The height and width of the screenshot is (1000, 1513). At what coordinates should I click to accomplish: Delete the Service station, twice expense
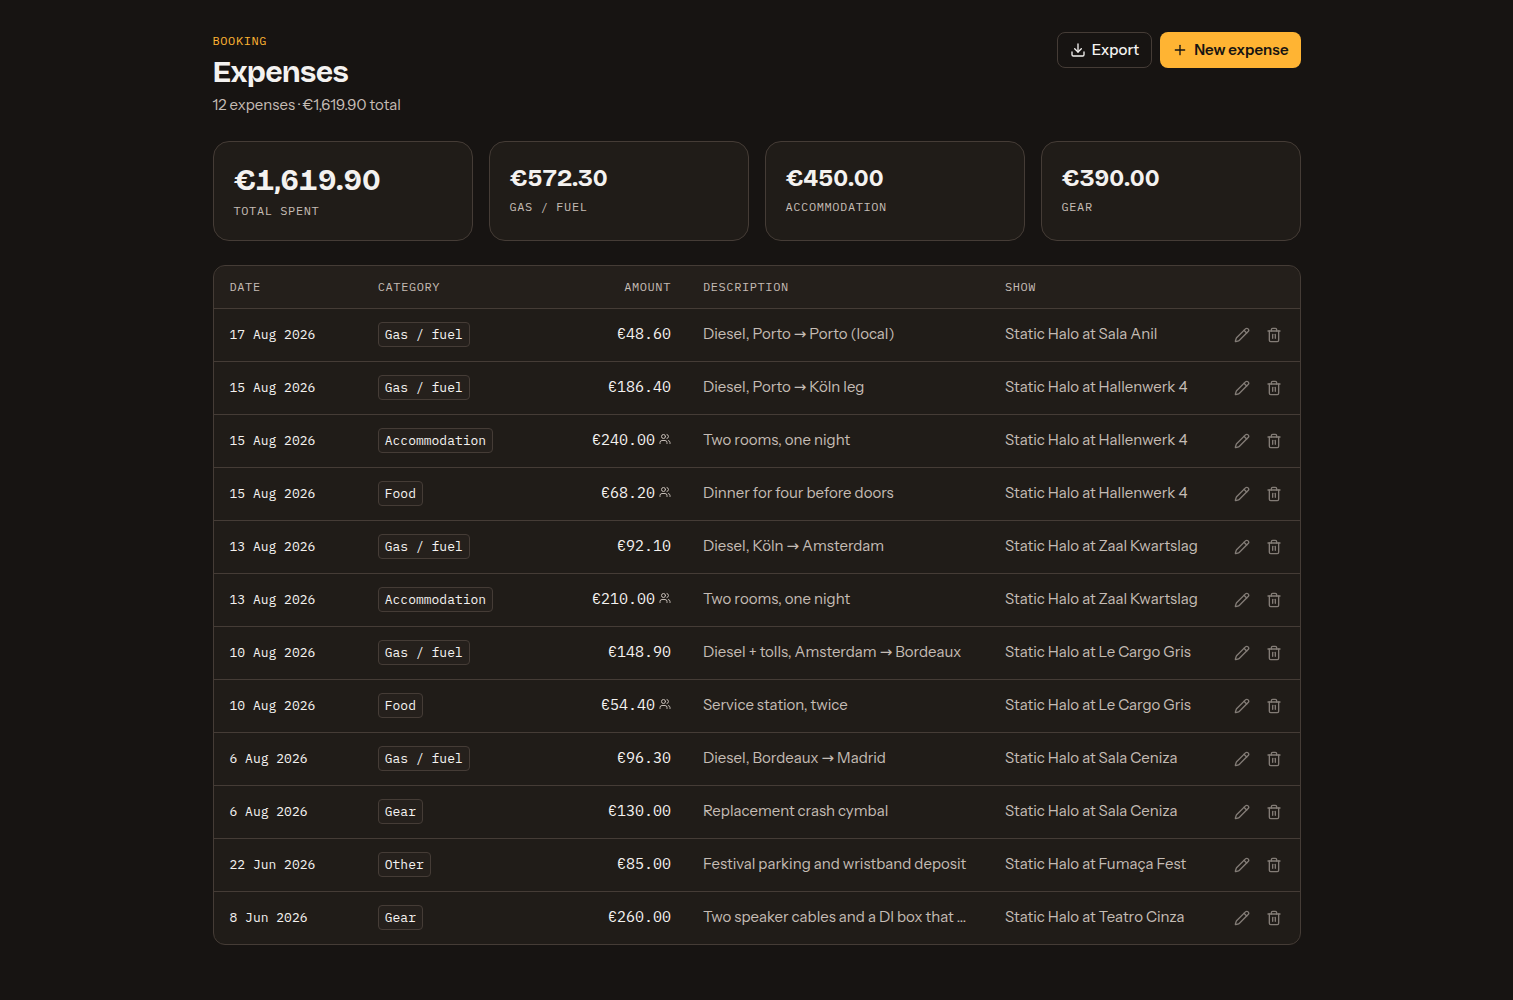click(x=1274, y=706)
